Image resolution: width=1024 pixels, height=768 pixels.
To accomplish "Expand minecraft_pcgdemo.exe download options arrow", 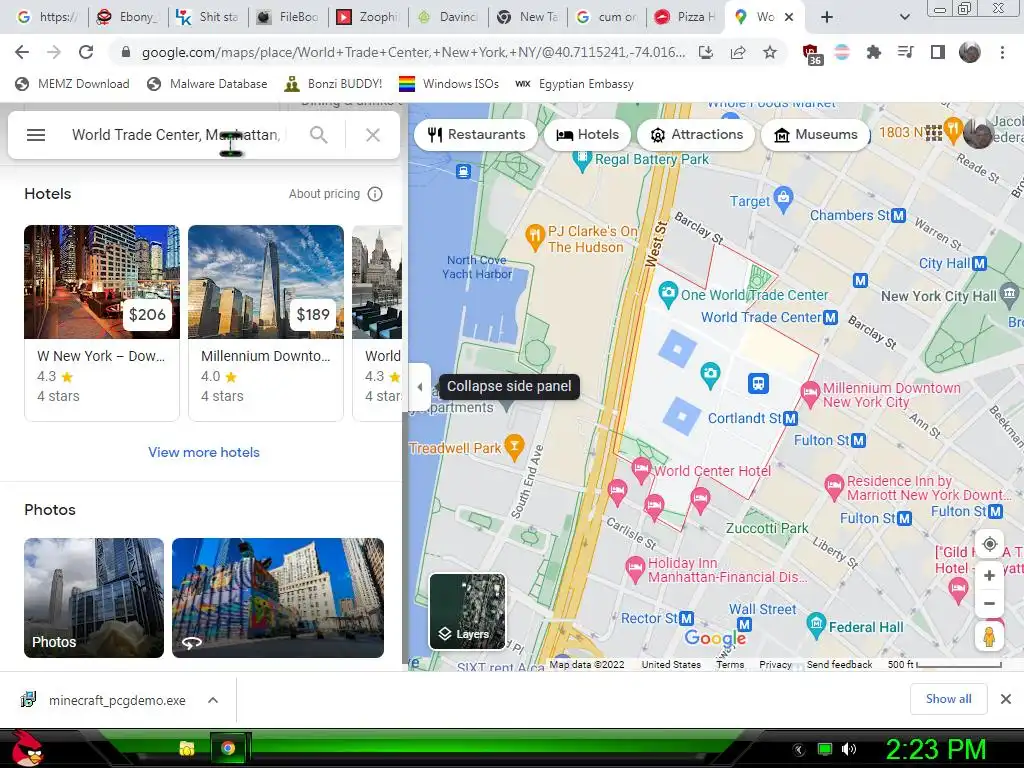I will click(213, 700).
